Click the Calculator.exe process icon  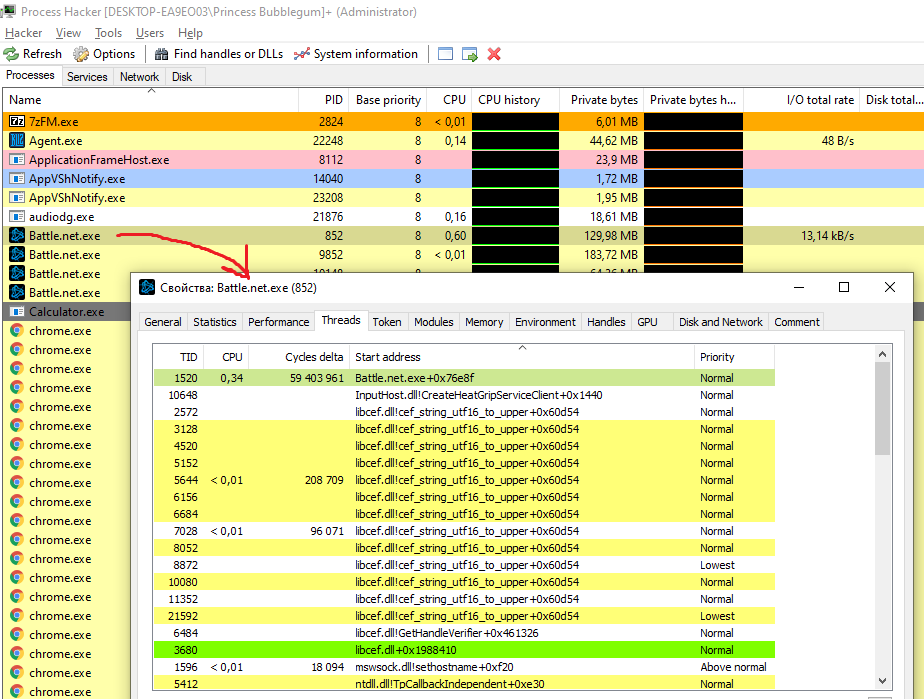point(17,312)
